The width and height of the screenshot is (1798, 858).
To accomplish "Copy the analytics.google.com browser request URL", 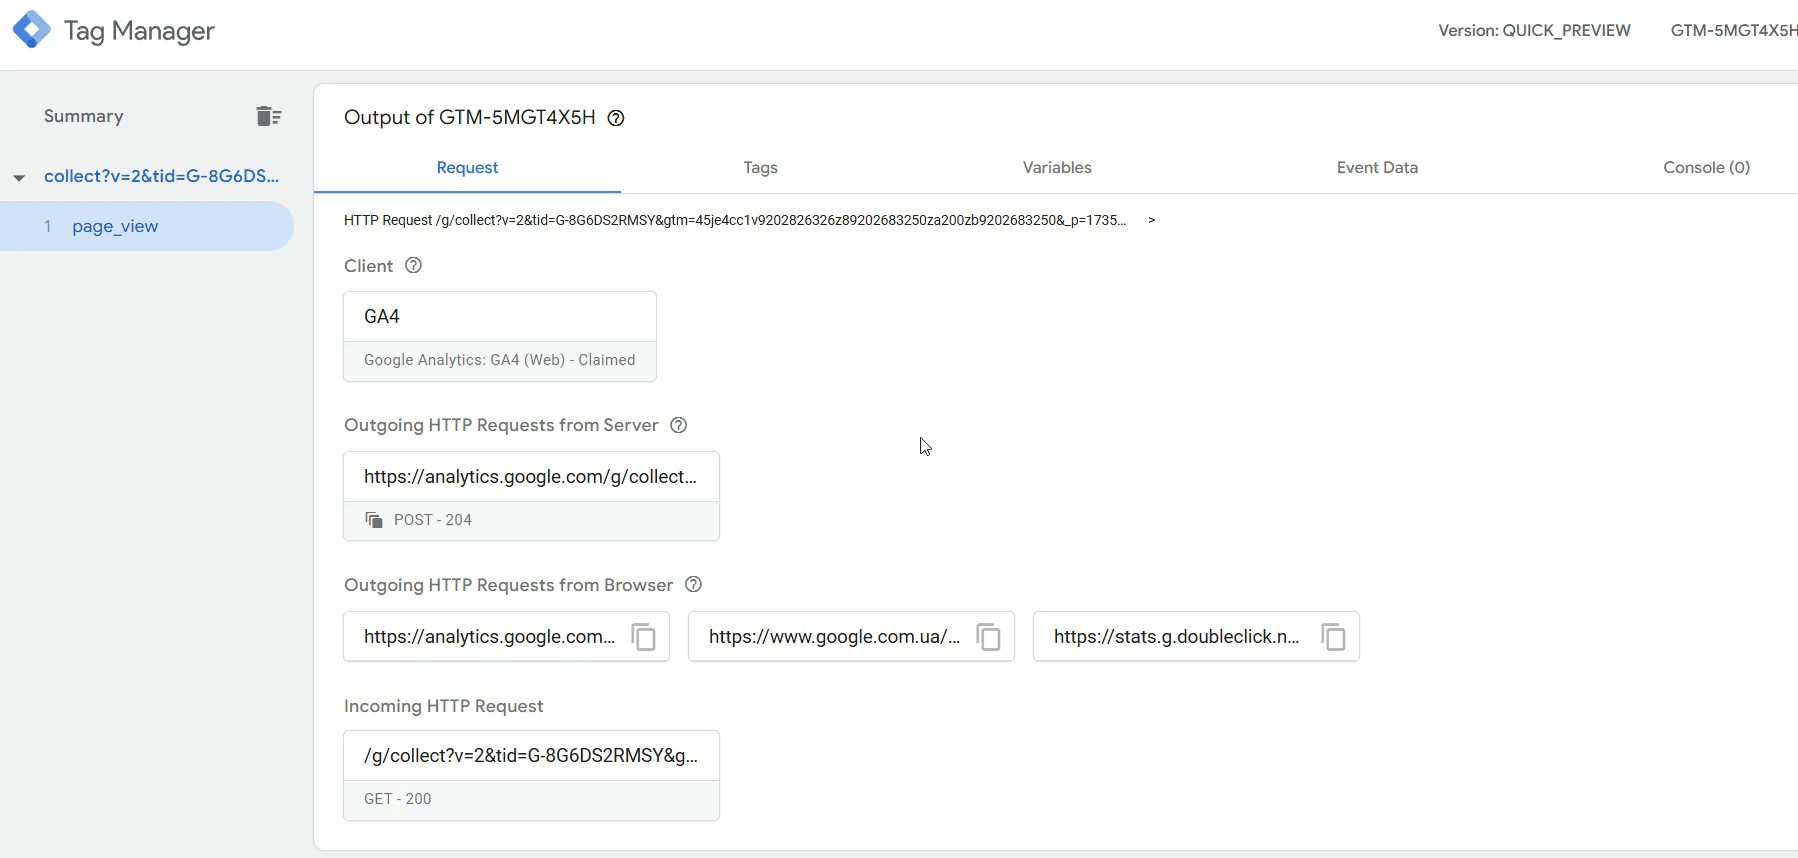I will (643, 637).
